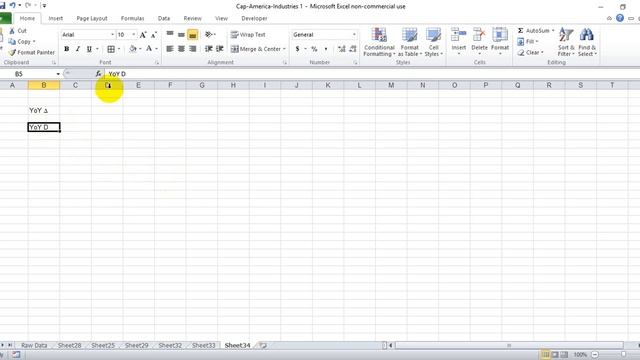Align text right
This screenshot has width=640, height=360.
(193, 49)
